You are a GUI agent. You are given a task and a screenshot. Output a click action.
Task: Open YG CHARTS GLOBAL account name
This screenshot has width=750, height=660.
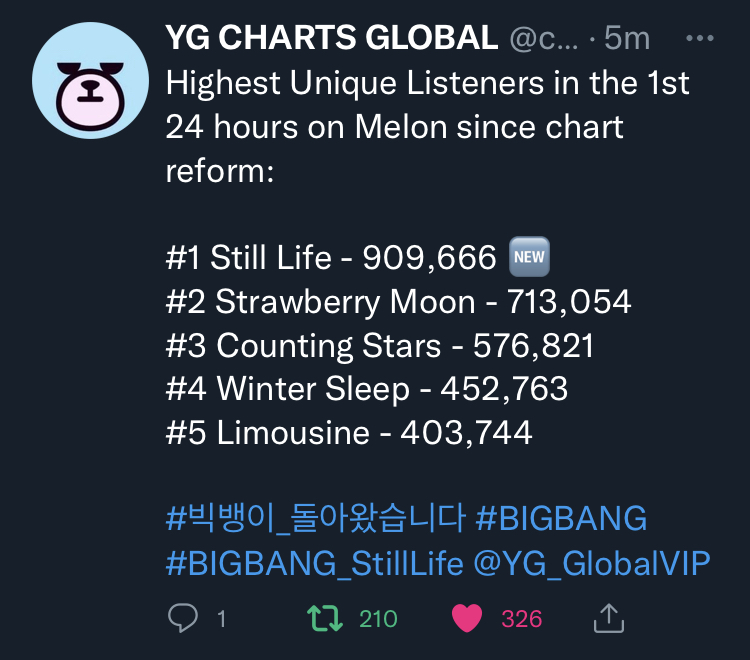tap(331, 37)
